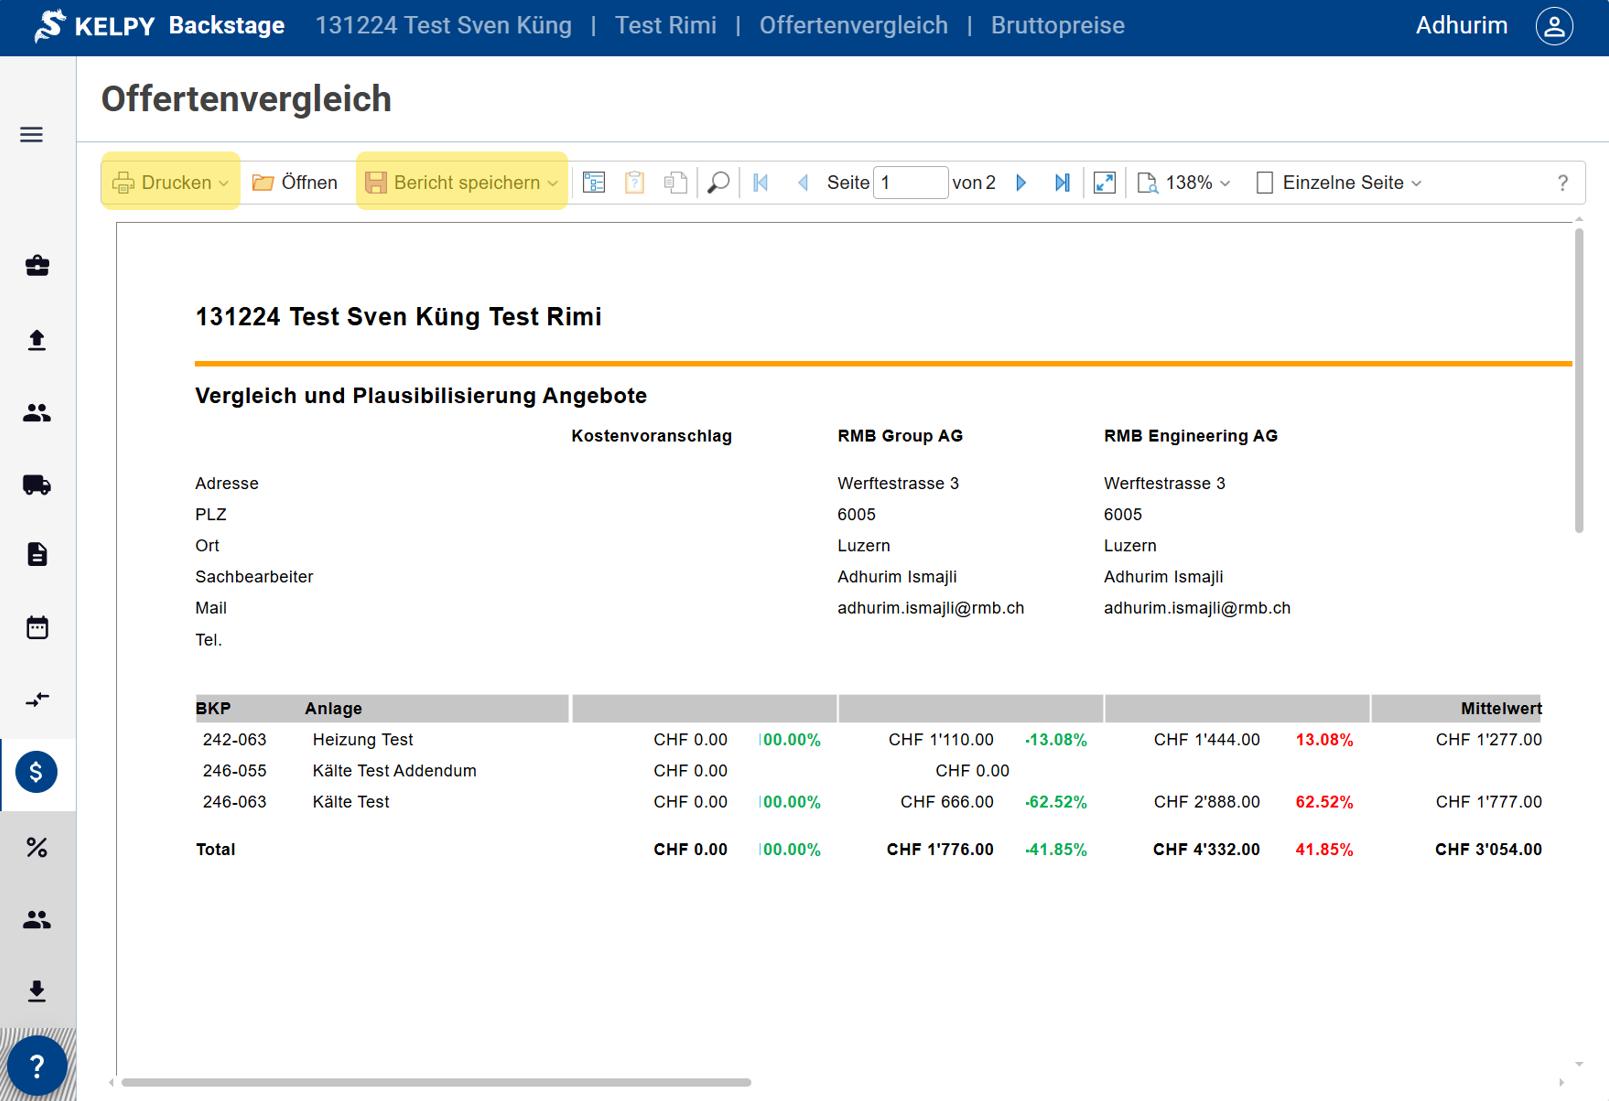Screen dimensions: 1609x1101
Task: Click the percent icon in sidebar
Action: coord(37,847)
